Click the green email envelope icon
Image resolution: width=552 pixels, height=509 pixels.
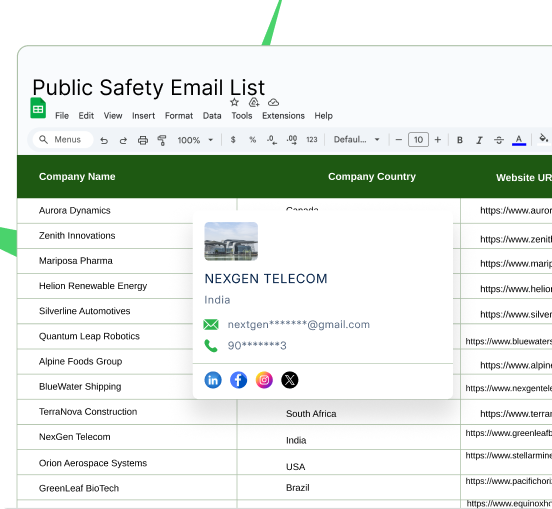point(211,325)
